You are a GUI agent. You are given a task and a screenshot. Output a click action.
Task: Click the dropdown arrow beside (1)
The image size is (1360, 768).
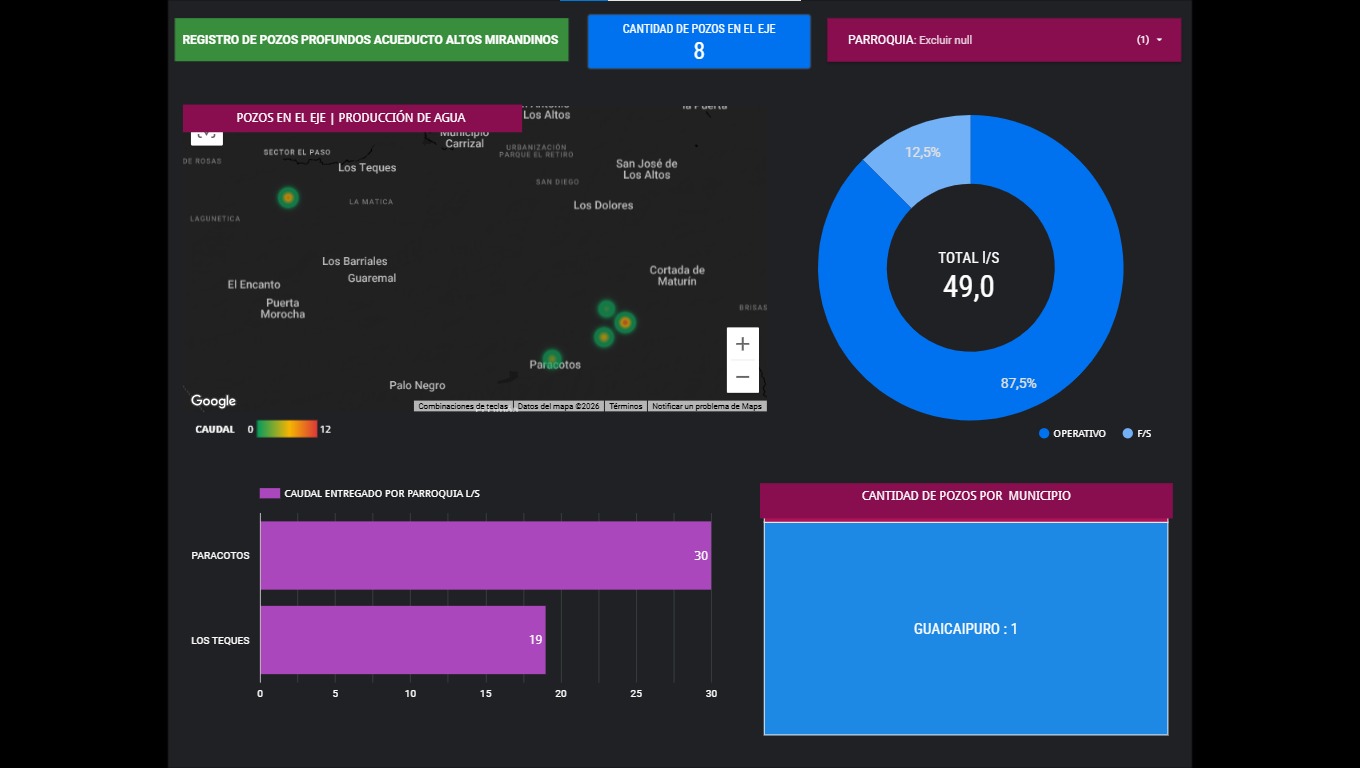click(x=1159, y=40)
